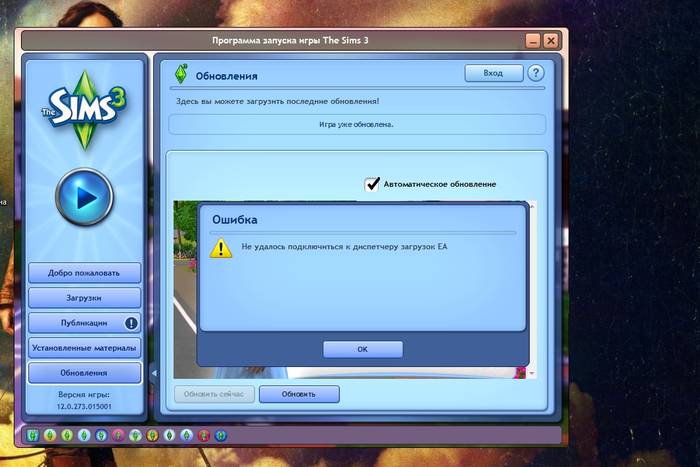The width and height of the screenshot is (700, 467).
Task: Click the Ошибка dialog title
Action: [x=234, y=220]
